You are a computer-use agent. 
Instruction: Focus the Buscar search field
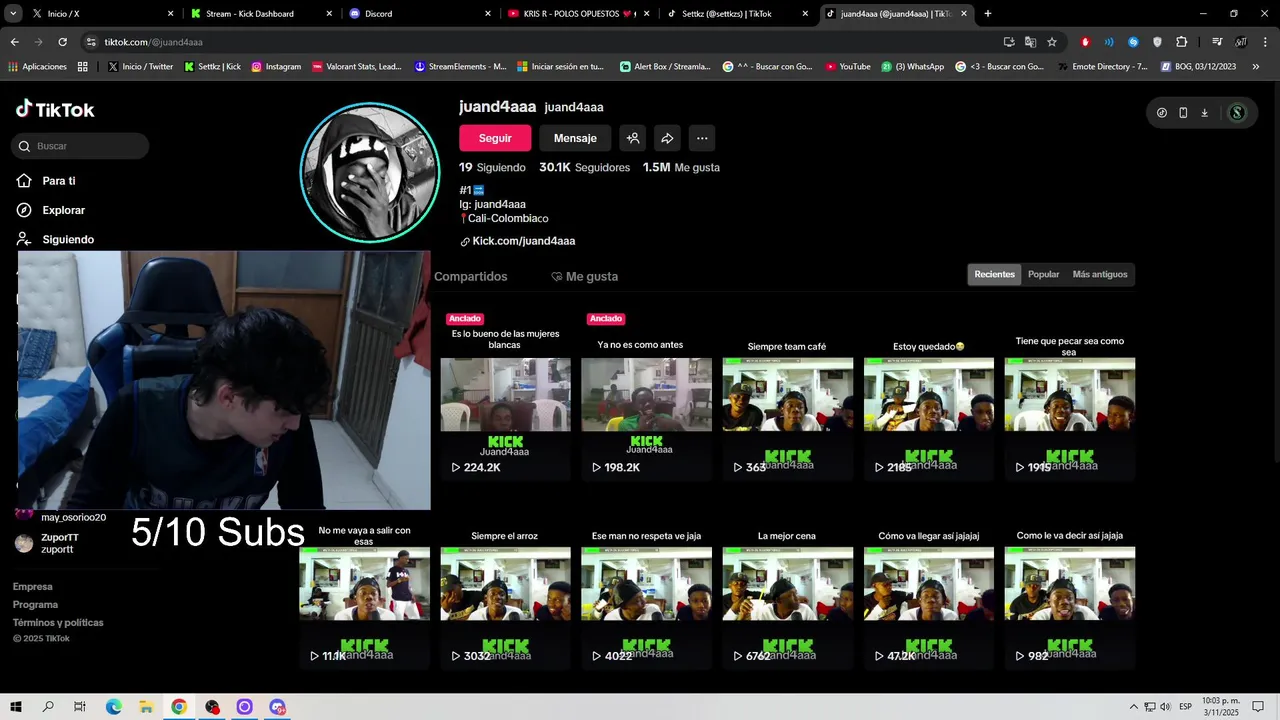[x=80, y=146]
